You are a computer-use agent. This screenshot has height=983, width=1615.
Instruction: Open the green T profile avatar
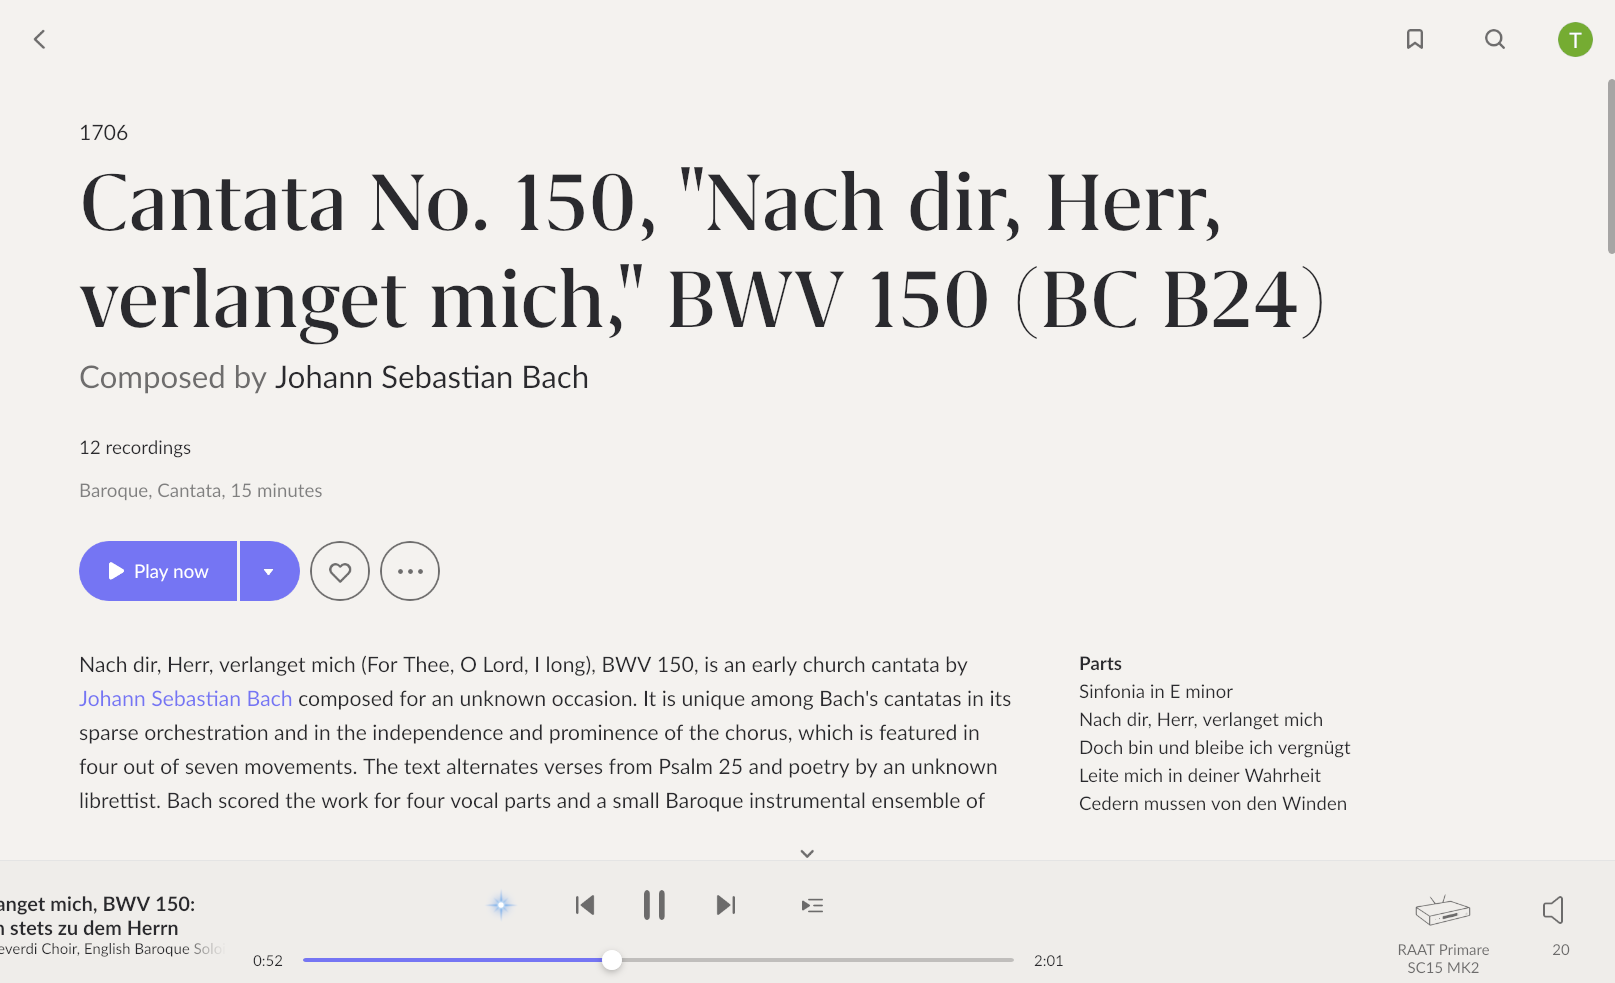click(1575, 39)
